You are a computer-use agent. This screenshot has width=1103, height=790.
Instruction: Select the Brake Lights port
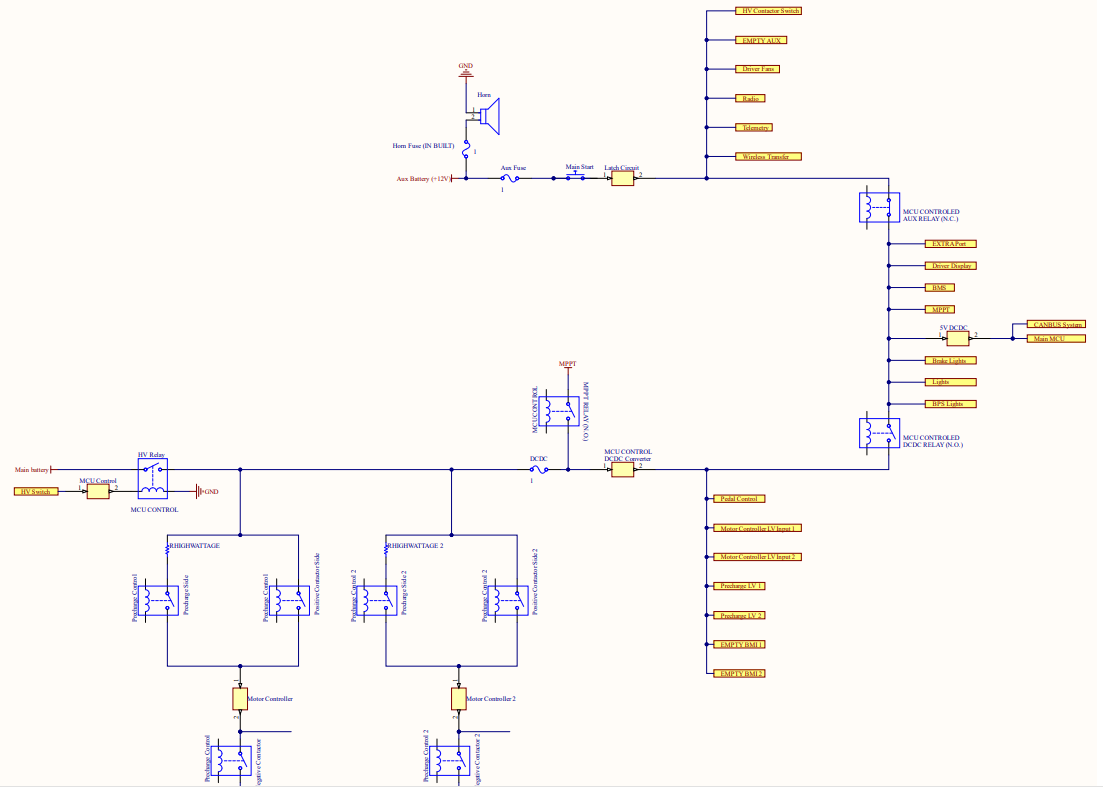(950, 360)
